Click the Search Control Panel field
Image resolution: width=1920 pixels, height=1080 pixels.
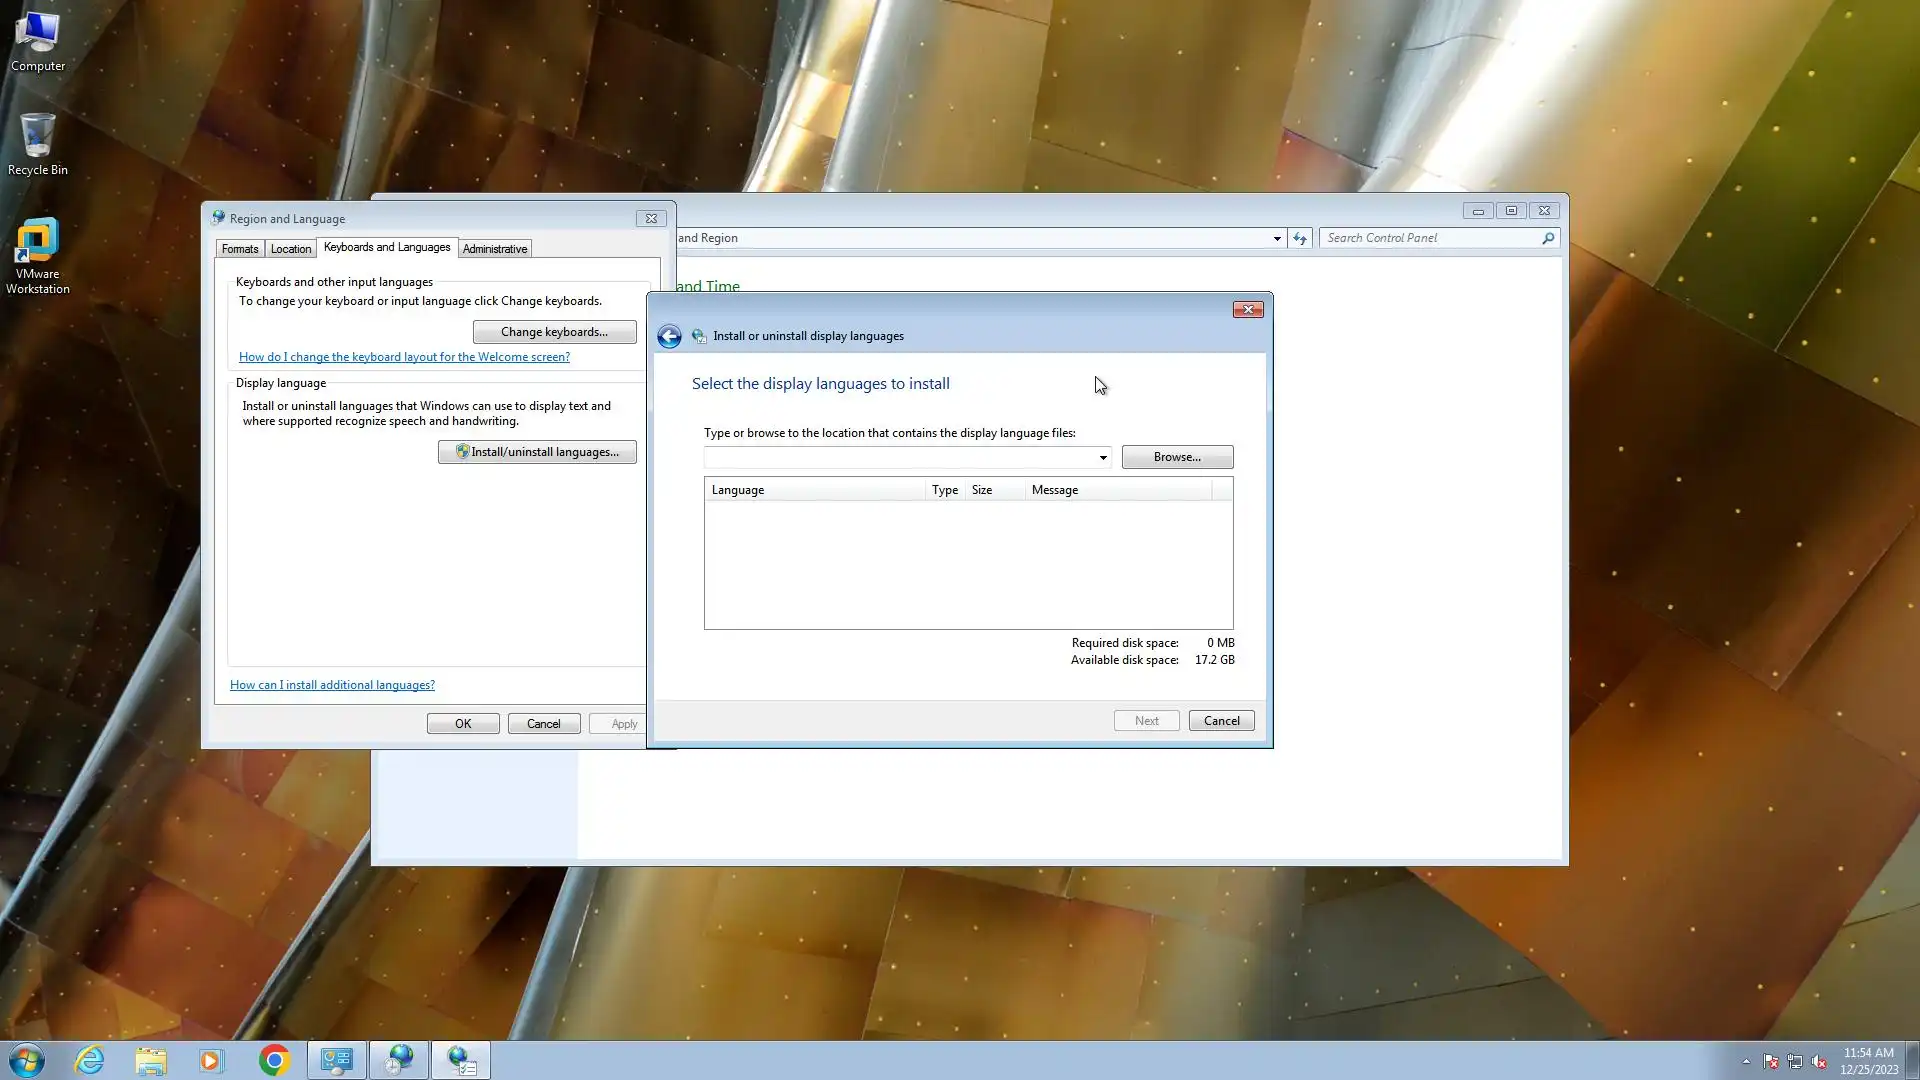1430,238
